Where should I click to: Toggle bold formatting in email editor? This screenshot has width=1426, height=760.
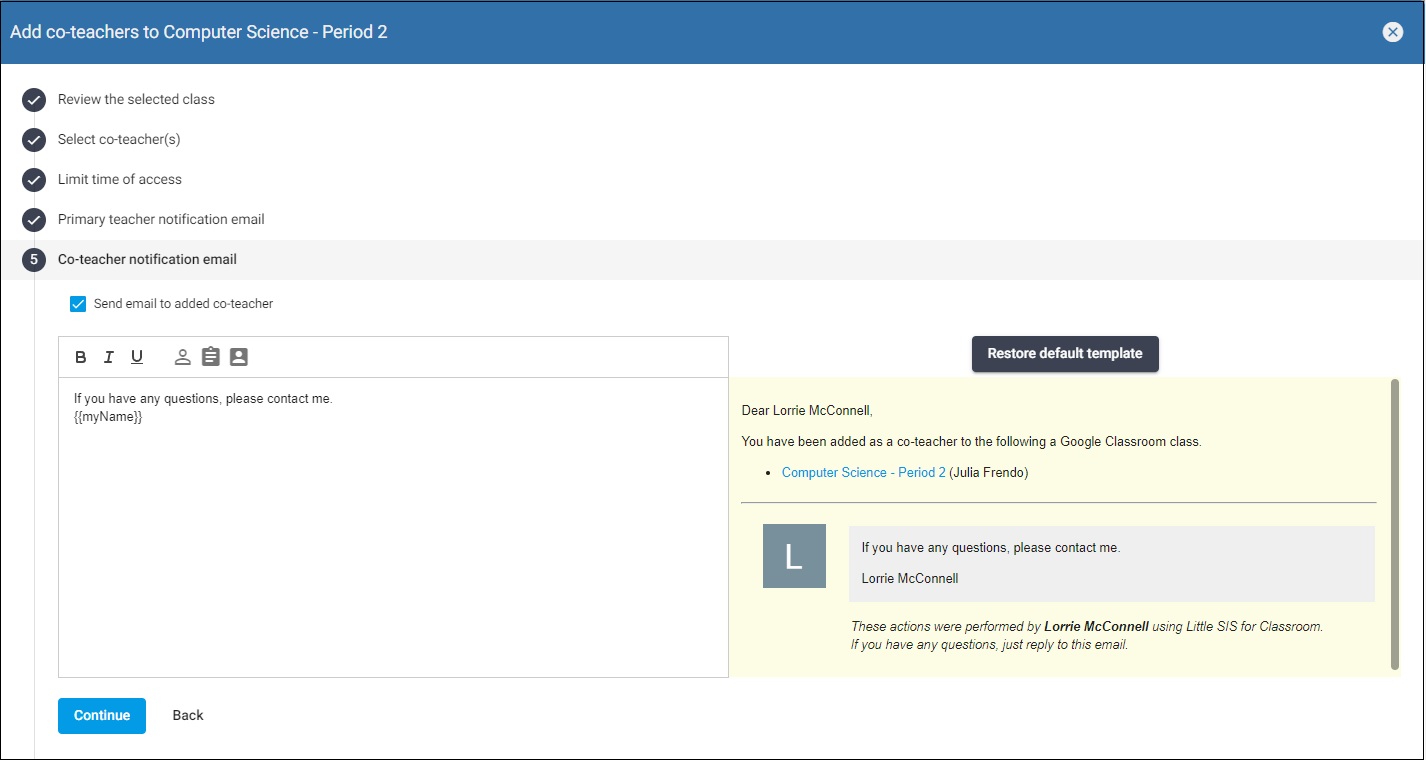click(81, 357)
